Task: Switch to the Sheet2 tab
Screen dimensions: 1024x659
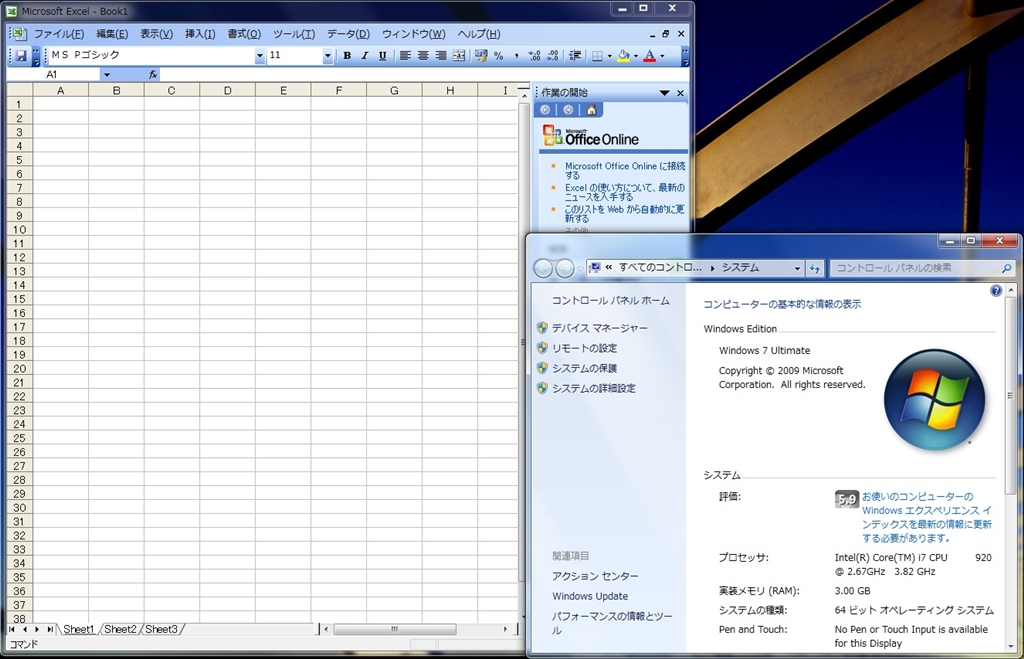Action: [120, 629]
